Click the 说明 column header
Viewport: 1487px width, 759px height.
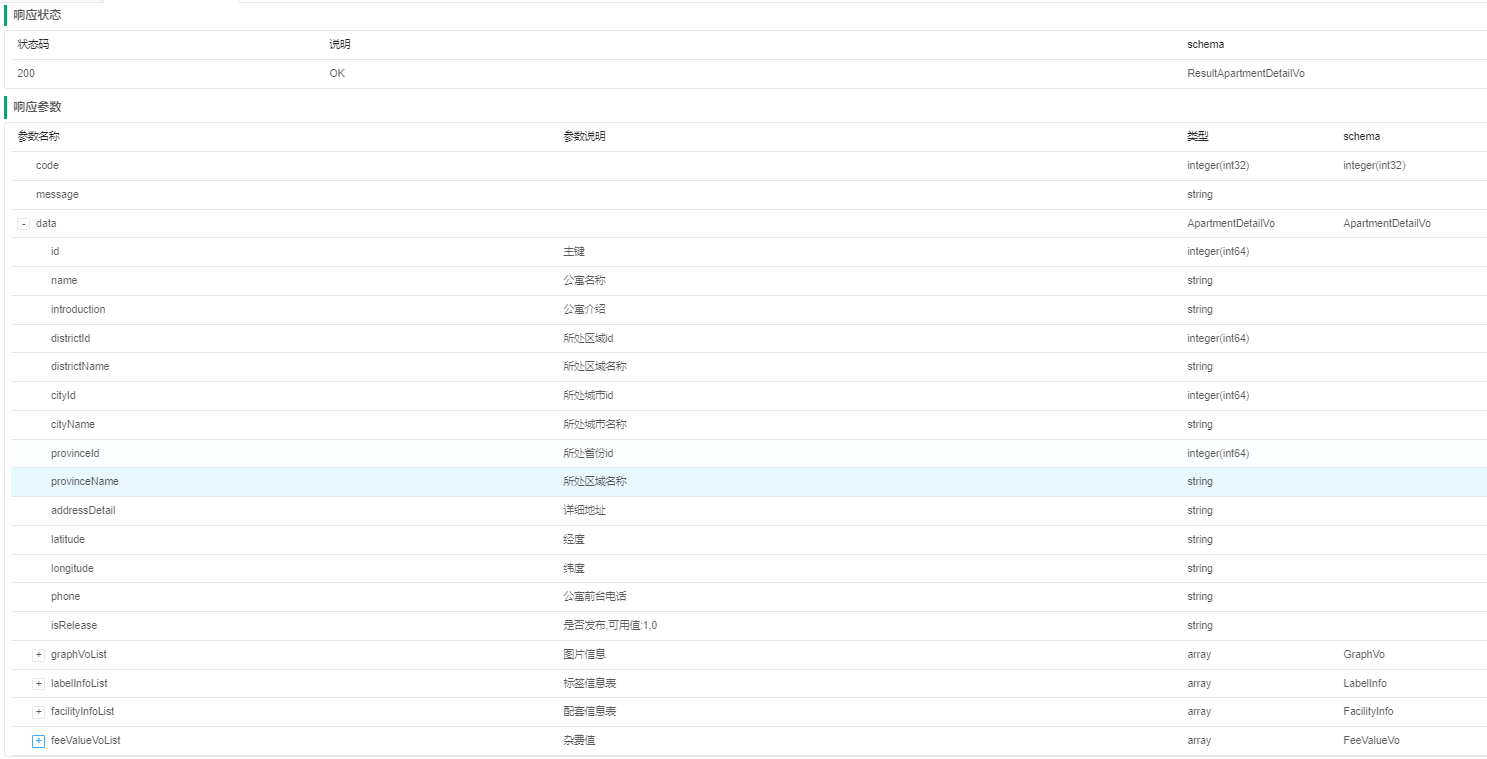coord(340,45)
